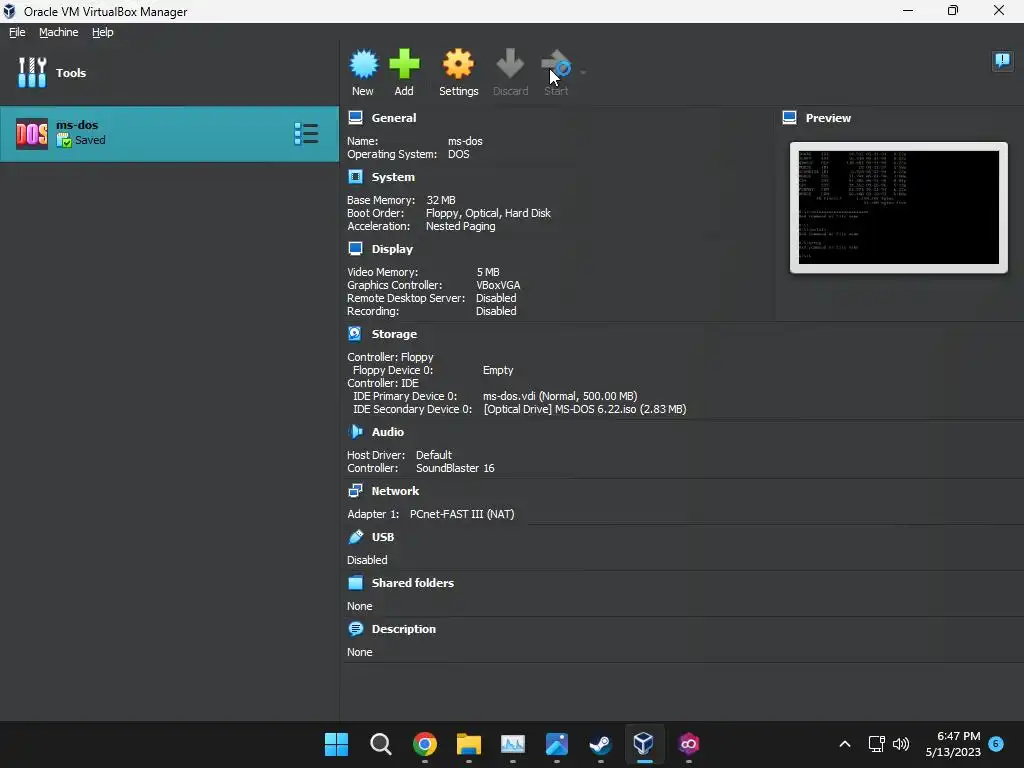Screen dimensions: 1024x768
Task: Open the Network settings heading link
Action: click(395, 490)
